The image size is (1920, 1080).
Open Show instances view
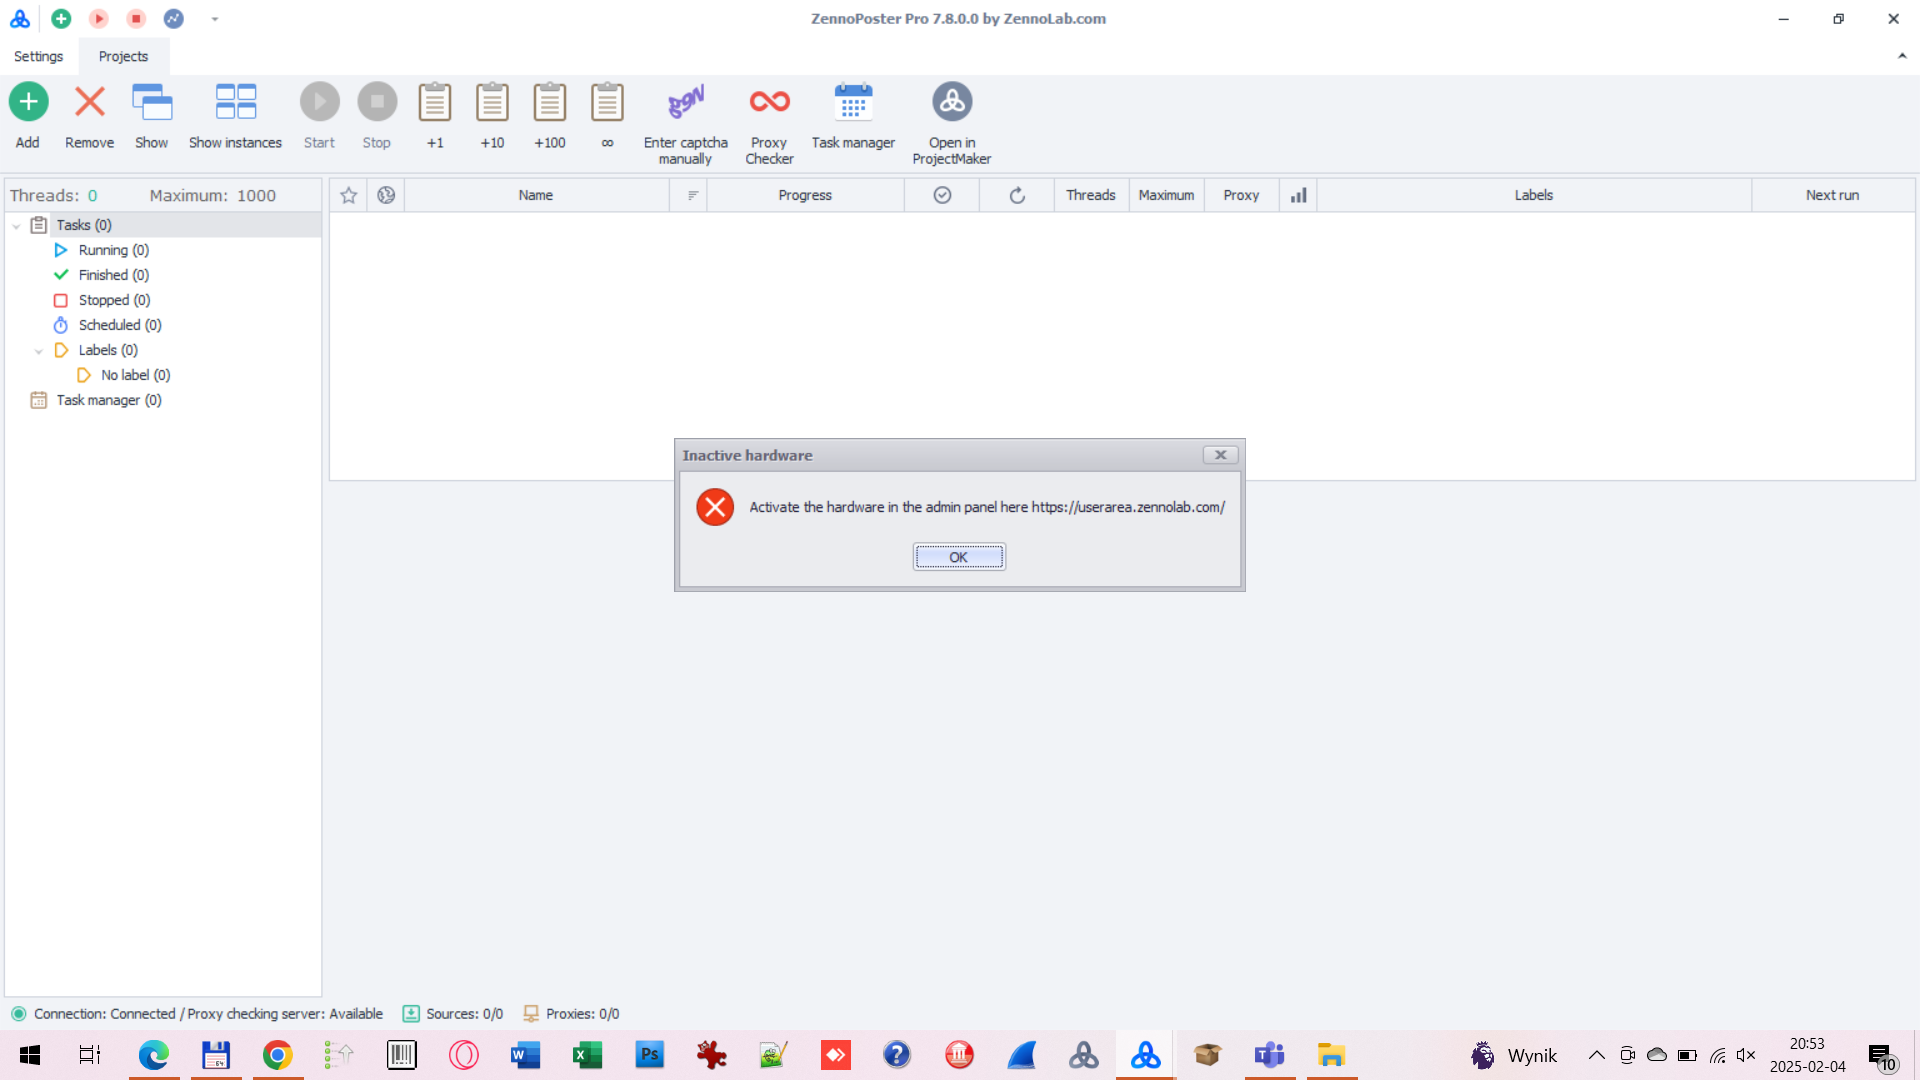235,116
